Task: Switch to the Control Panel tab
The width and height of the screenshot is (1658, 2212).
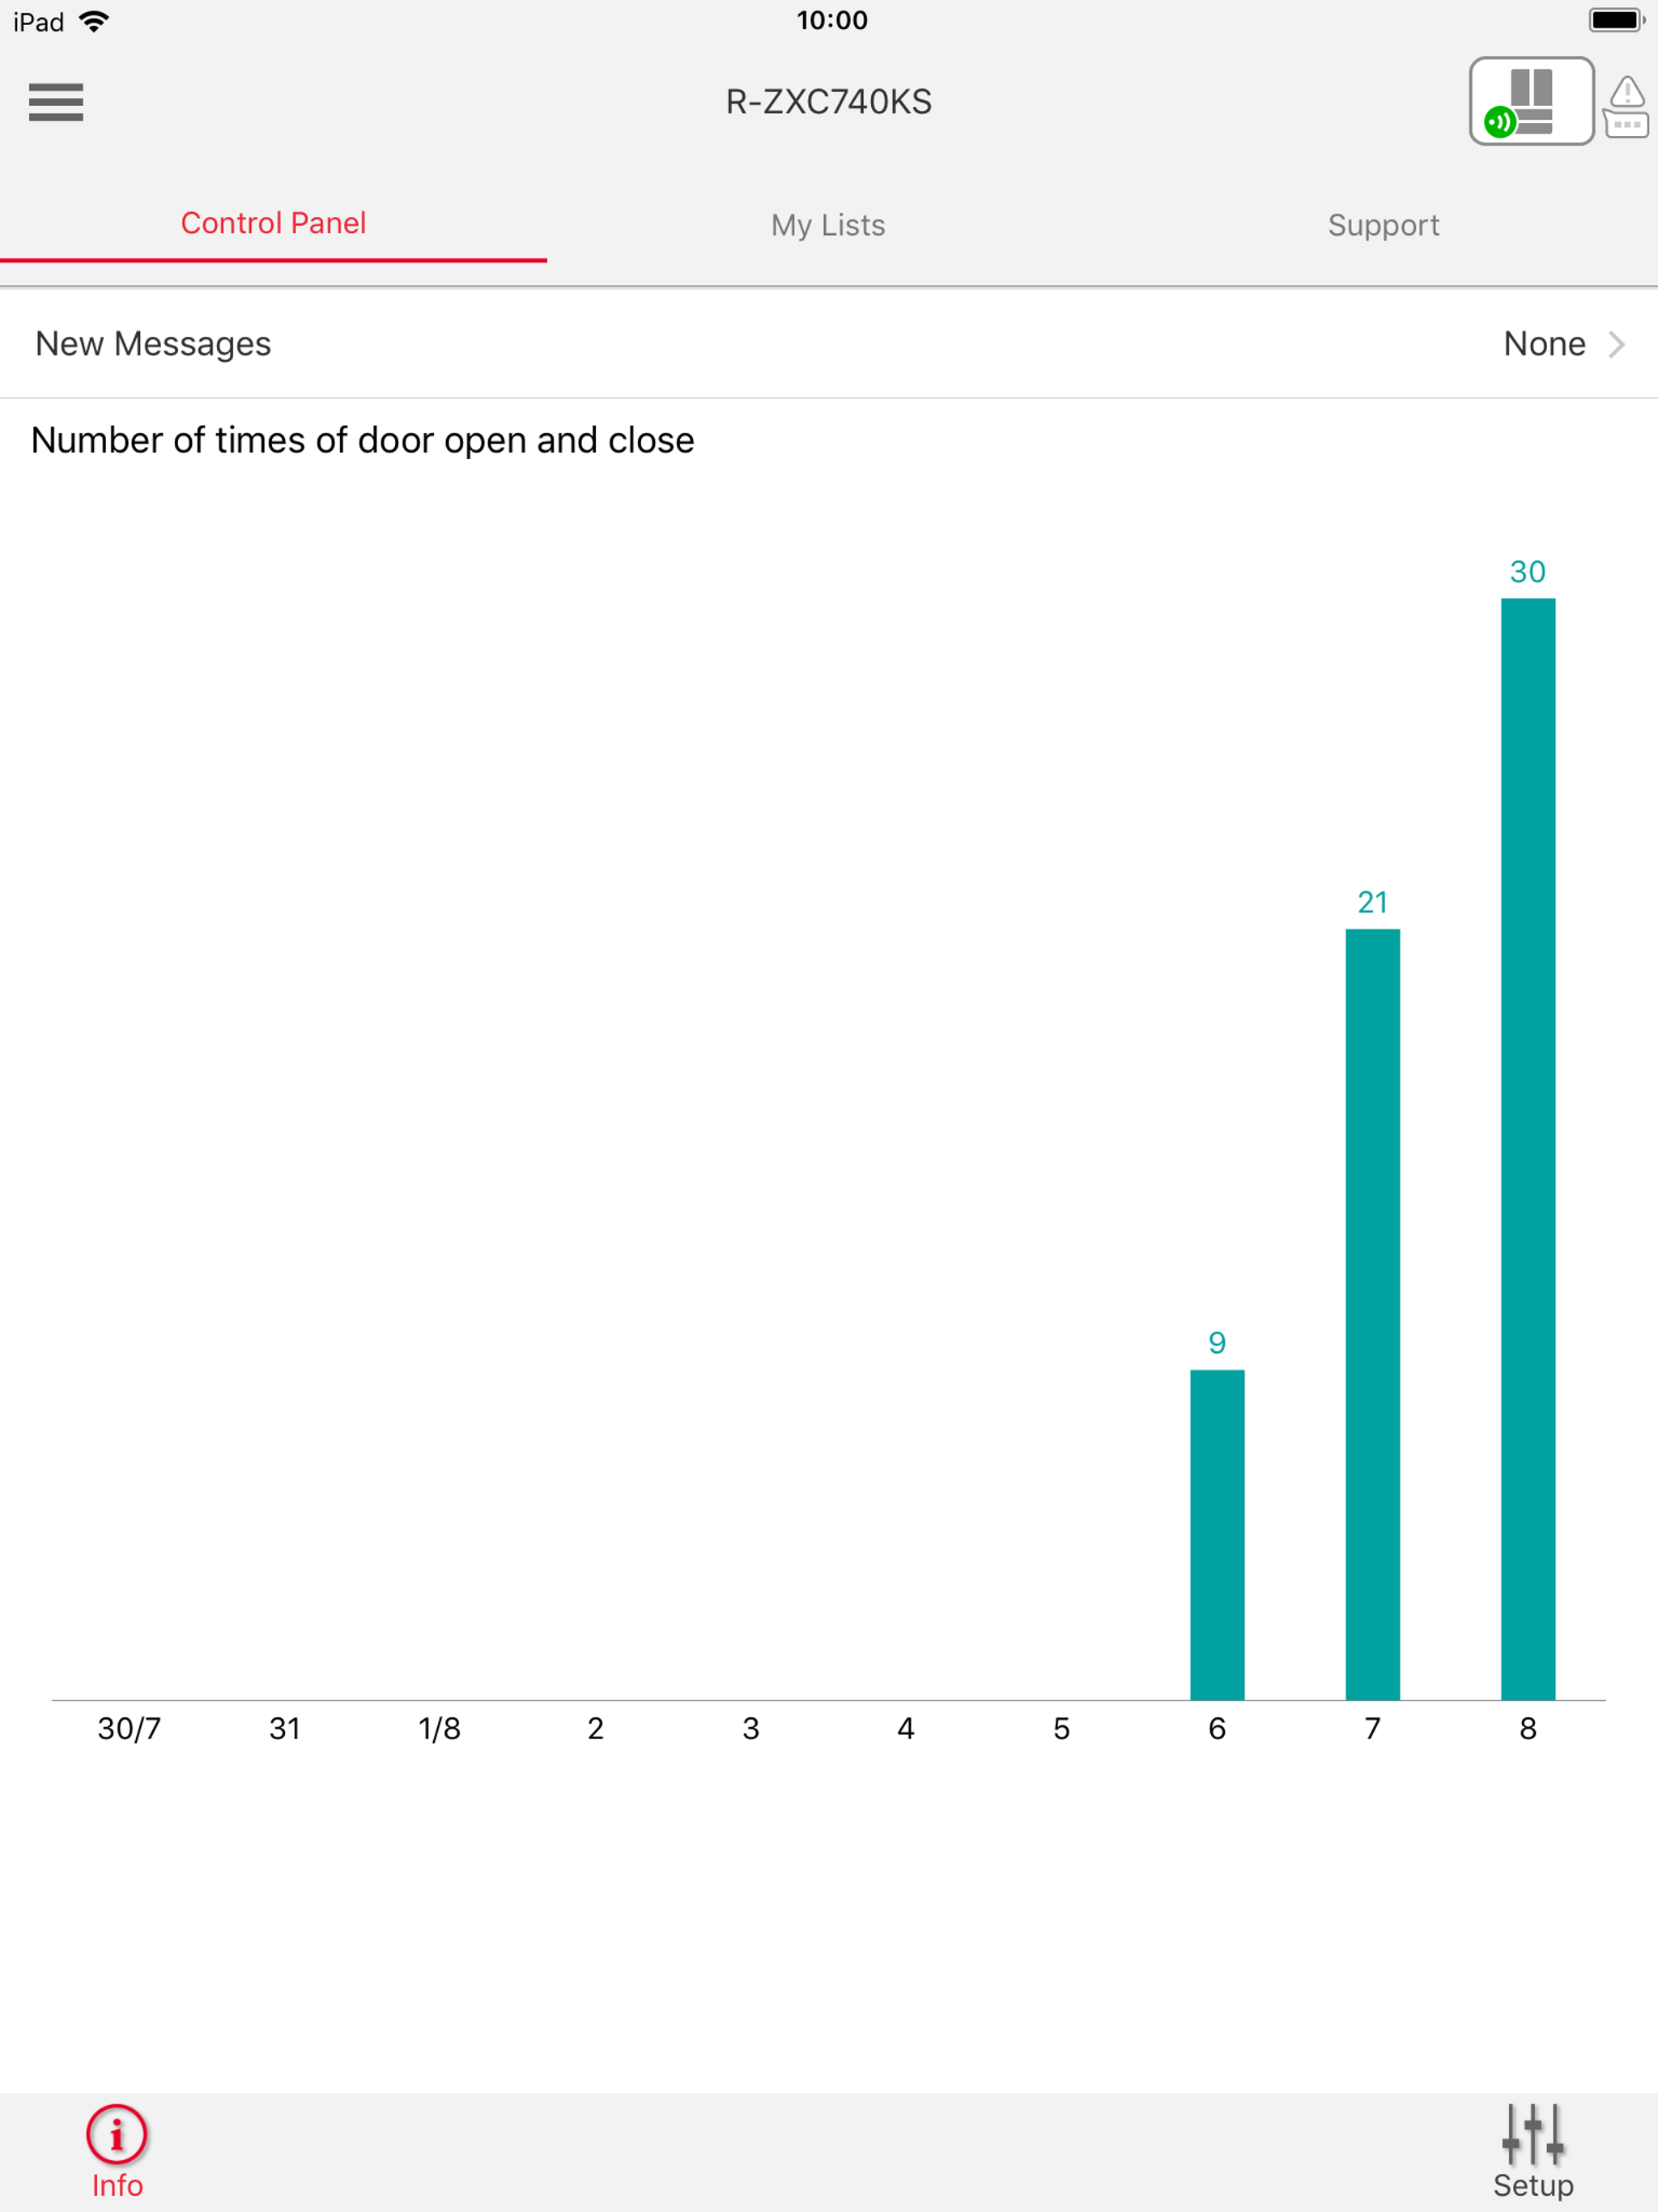Action: point(273,224)
